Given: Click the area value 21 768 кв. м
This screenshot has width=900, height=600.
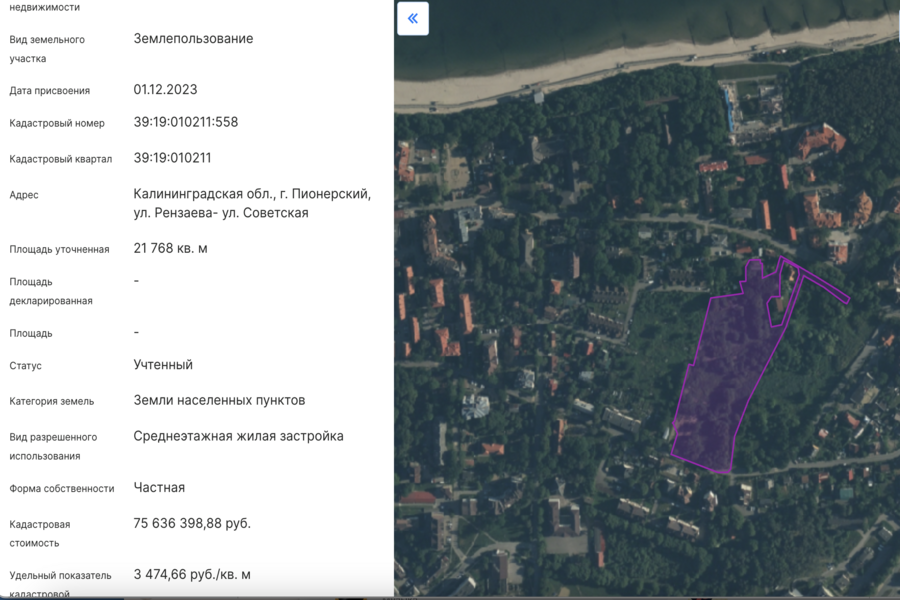Looking at the screenshot, I should [170, 248].
